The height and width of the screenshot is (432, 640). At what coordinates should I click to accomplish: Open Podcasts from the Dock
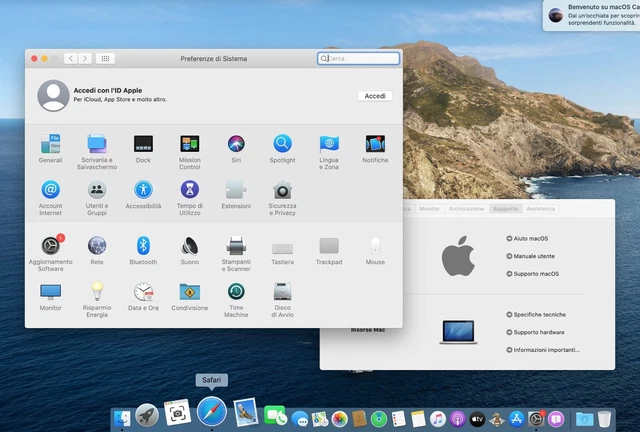458,419
